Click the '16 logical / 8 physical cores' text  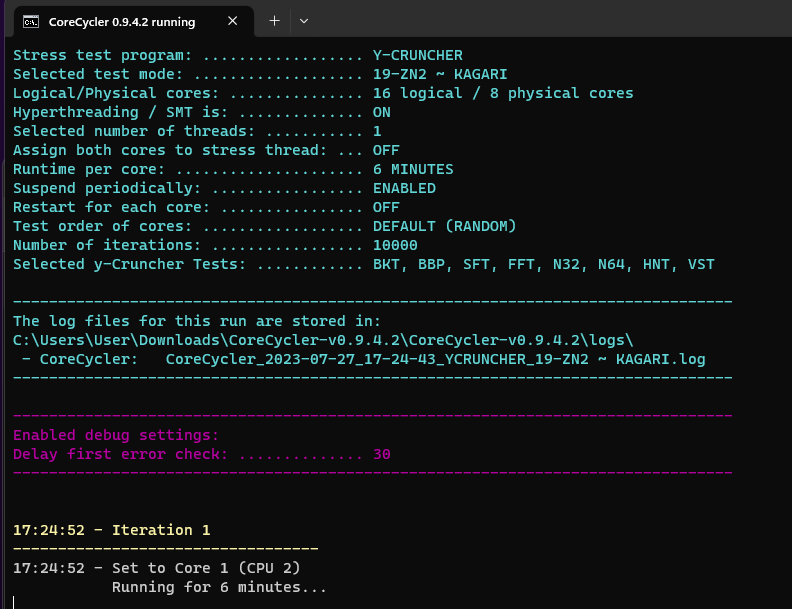click(503, 93)
